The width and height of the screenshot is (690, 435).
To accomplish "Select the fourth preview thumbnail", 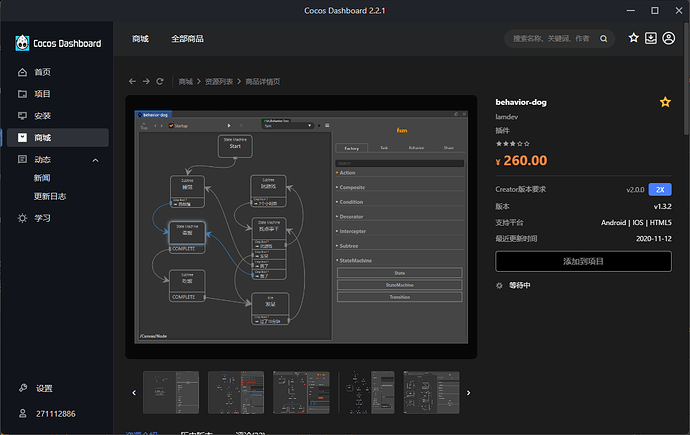I will [x=366, y=392].
